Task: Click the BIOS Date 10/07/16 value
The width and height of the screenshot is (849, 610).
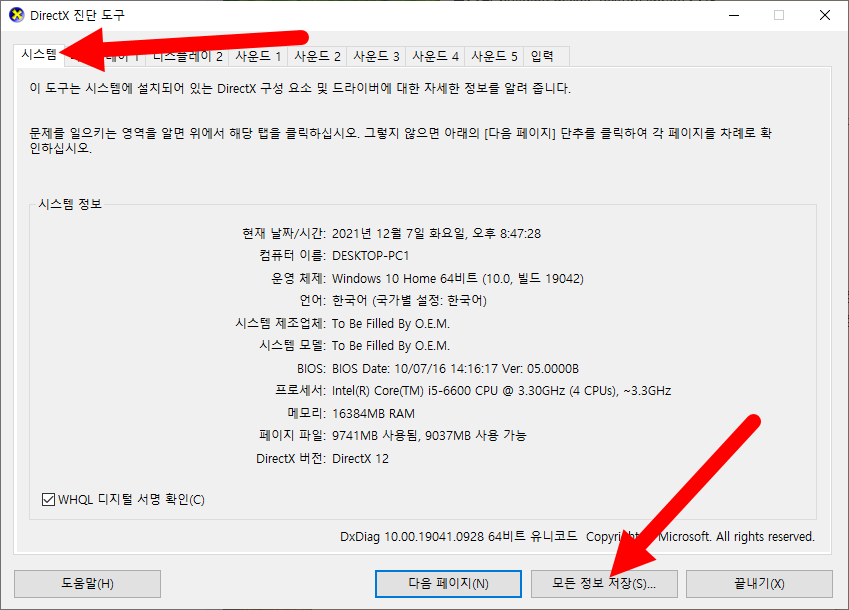Action: pyautogui.click(x=455, y=369)
